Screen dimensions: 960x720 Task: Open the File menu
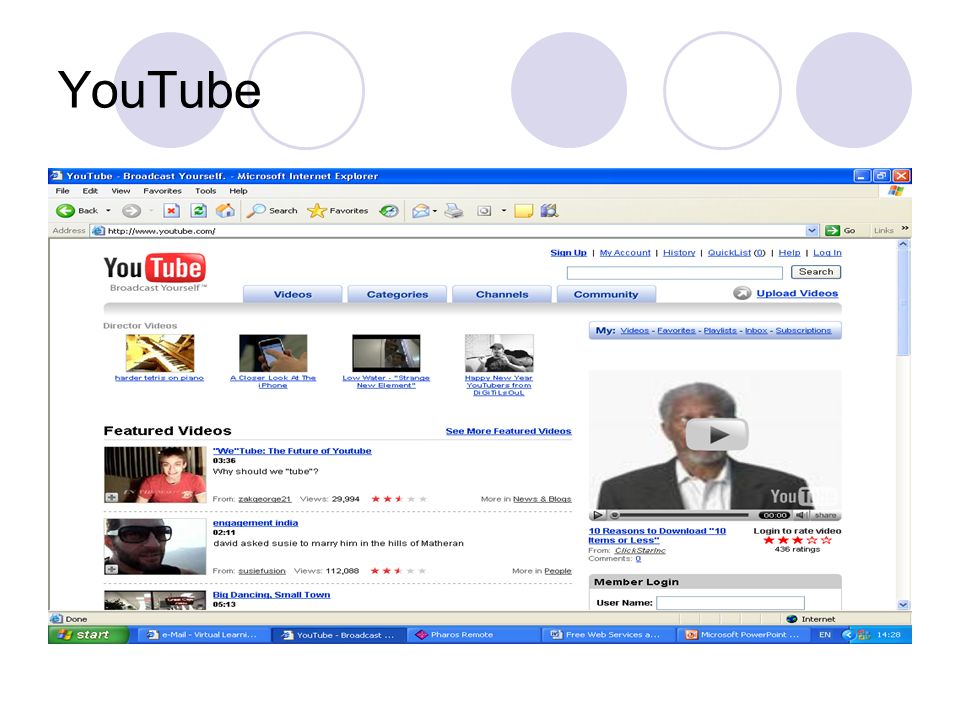tap(62, 191)
